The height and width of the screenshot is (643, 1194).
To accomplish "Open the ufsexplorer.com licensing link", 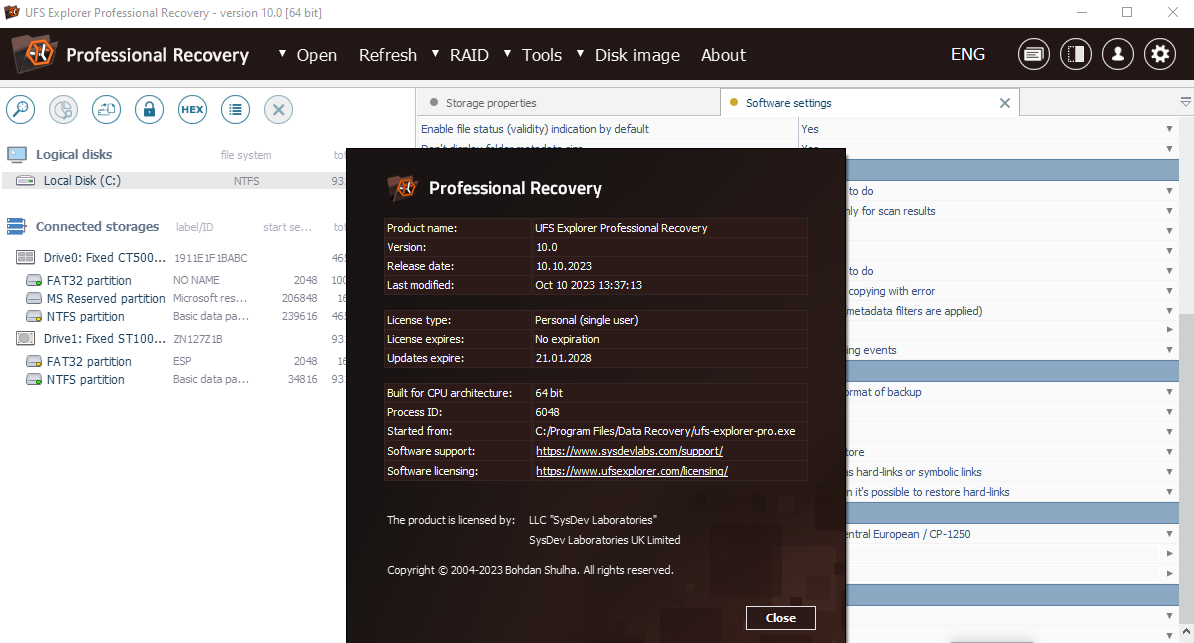I will (x=632, y=471).
